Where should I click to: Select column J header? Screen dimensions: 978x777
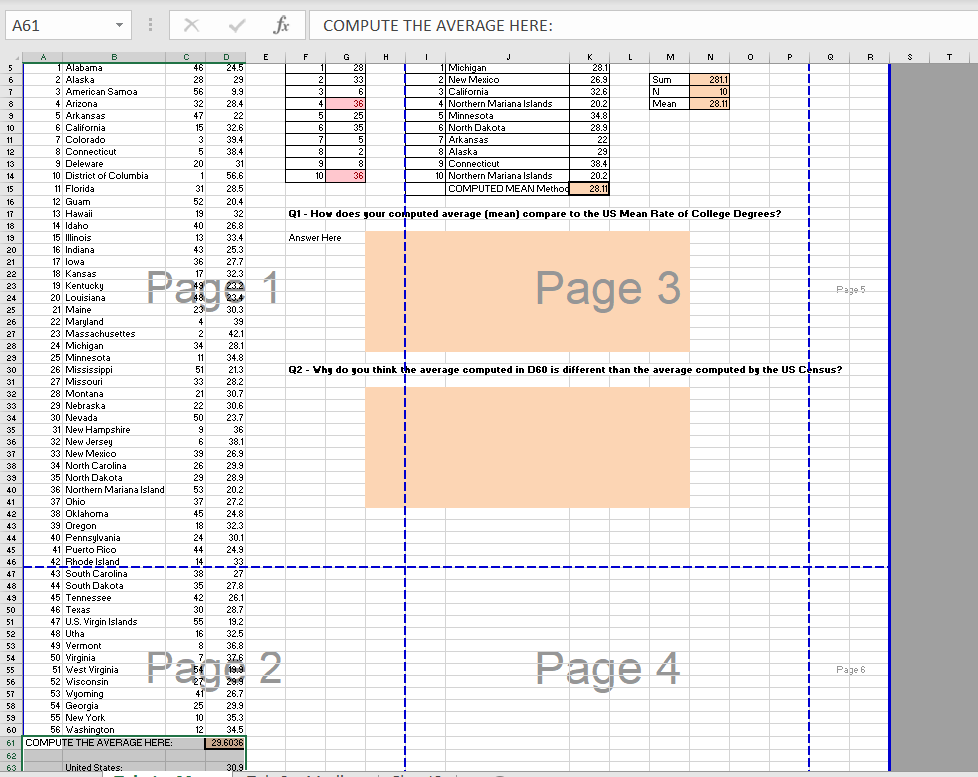pyautogui.click(x=508, y=57)
